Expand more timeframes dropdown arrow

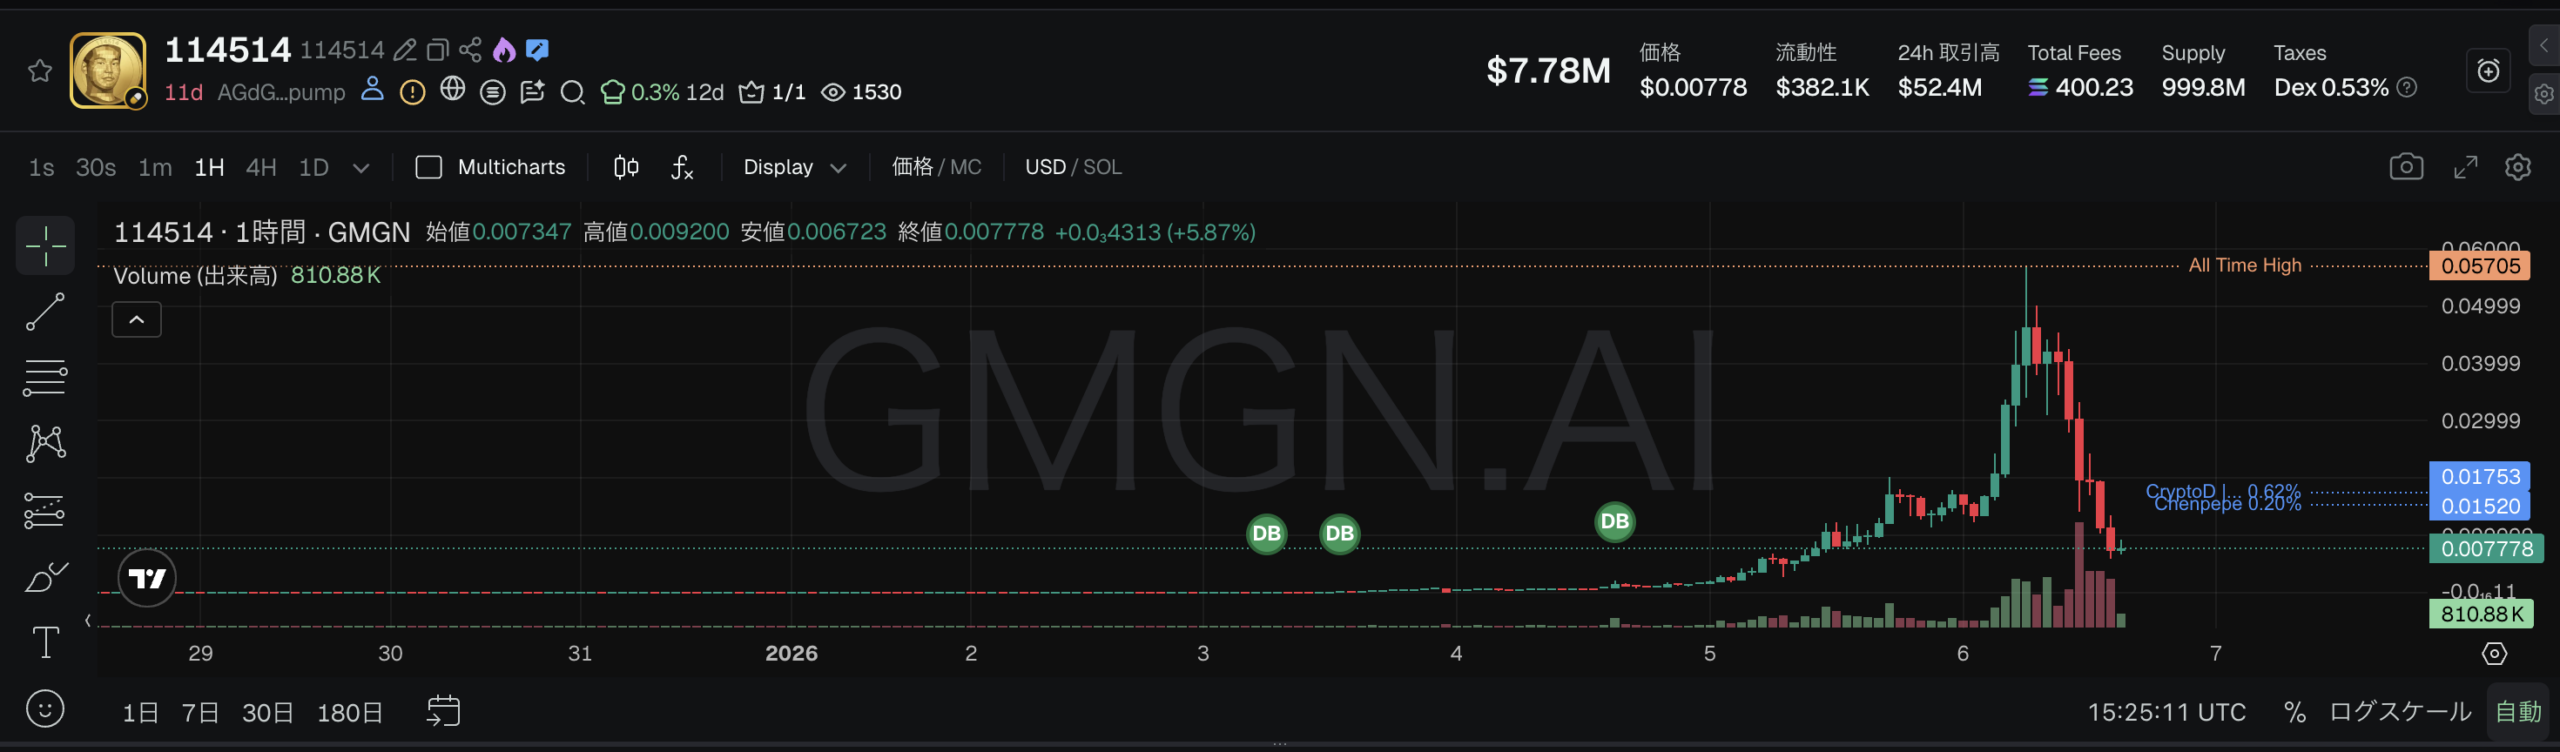[361, 168]
